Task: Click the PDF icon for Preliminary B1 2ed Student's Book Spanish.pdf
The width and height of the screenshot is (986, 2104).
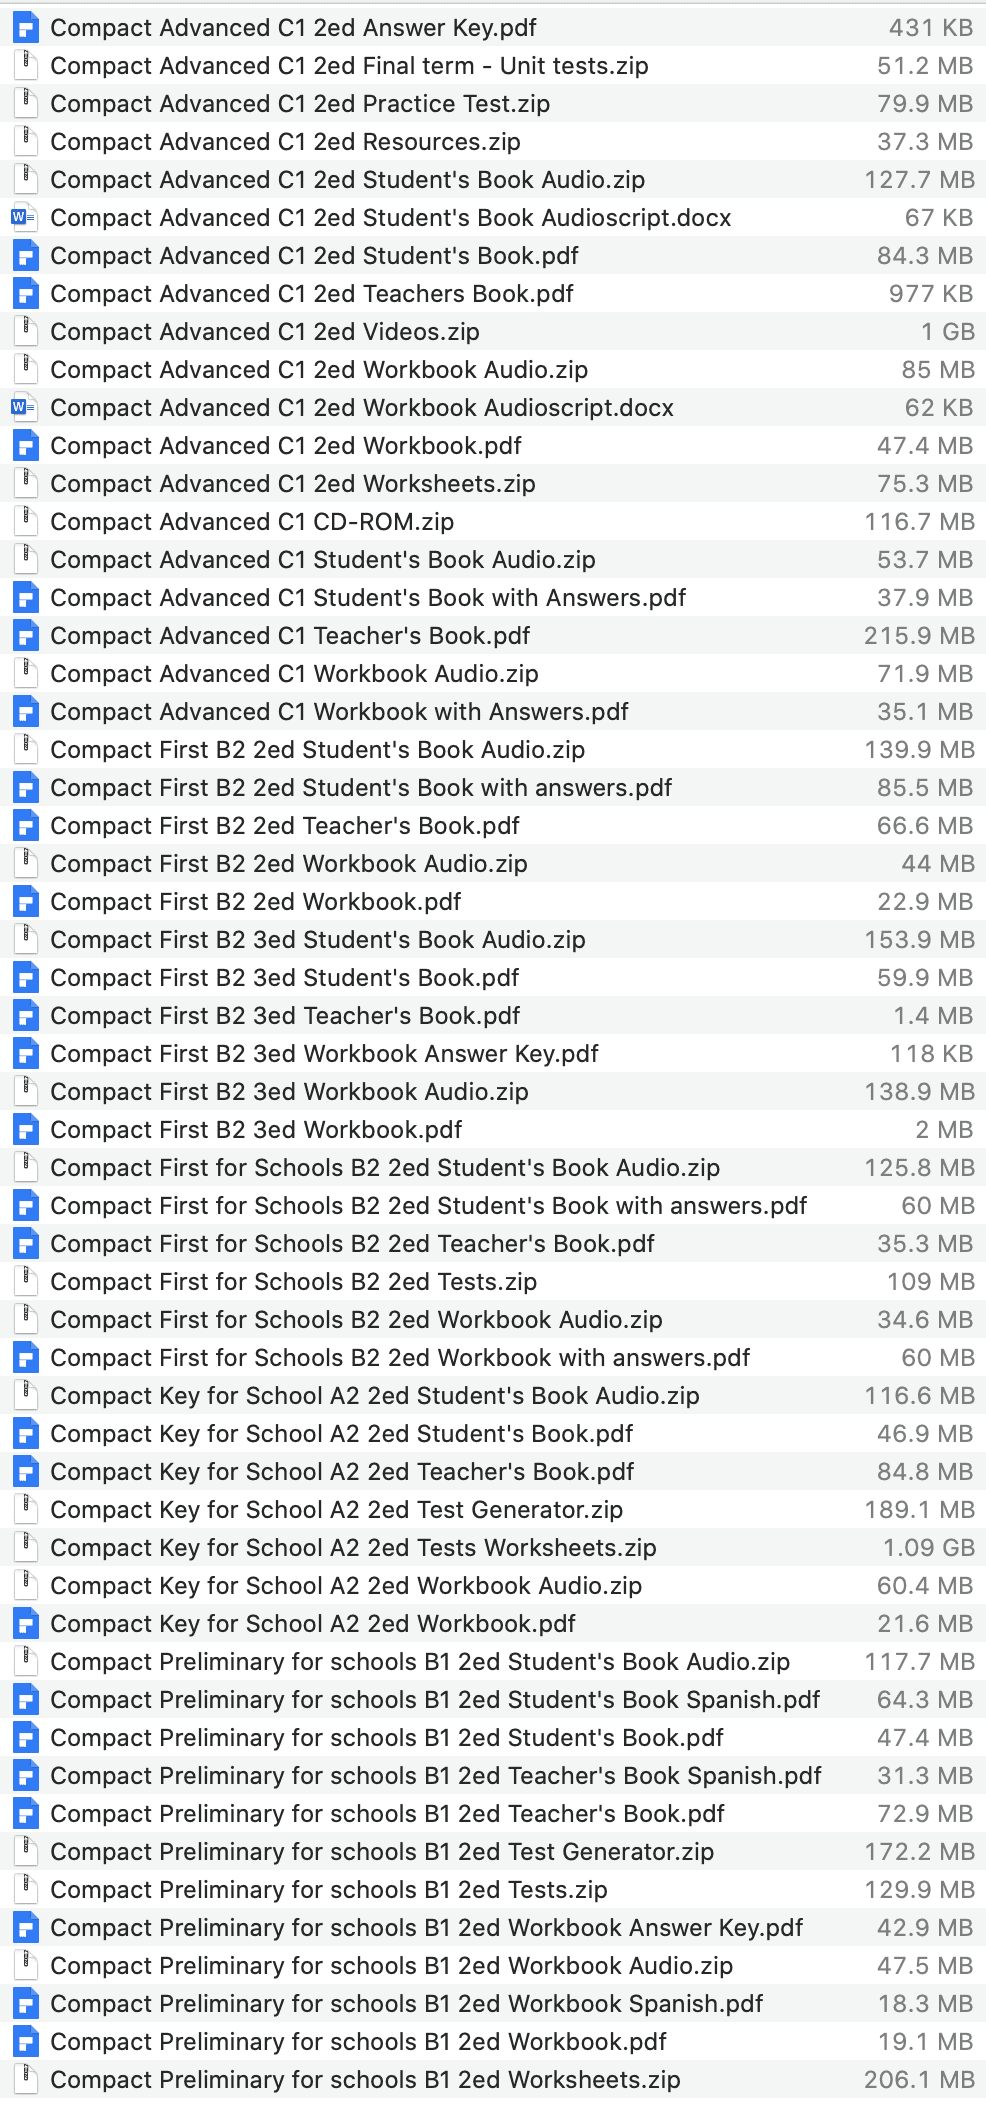Action: (x=25, y=1700)
